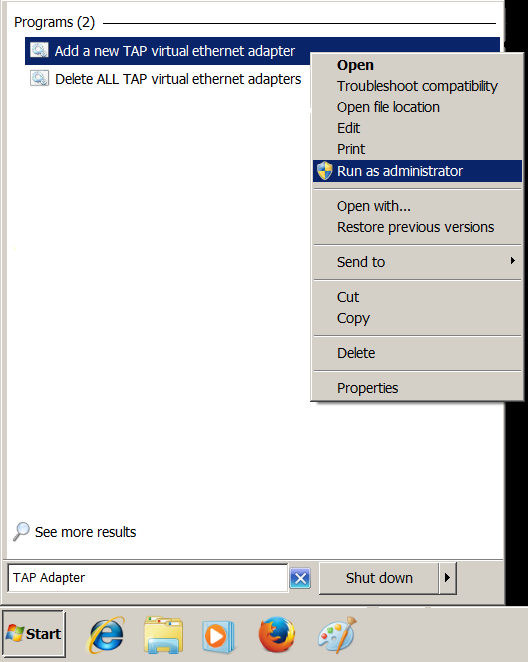Choose Open file location menu entry
The width and height of the screenshot is (528, 662).
click(x=417, y=107)
